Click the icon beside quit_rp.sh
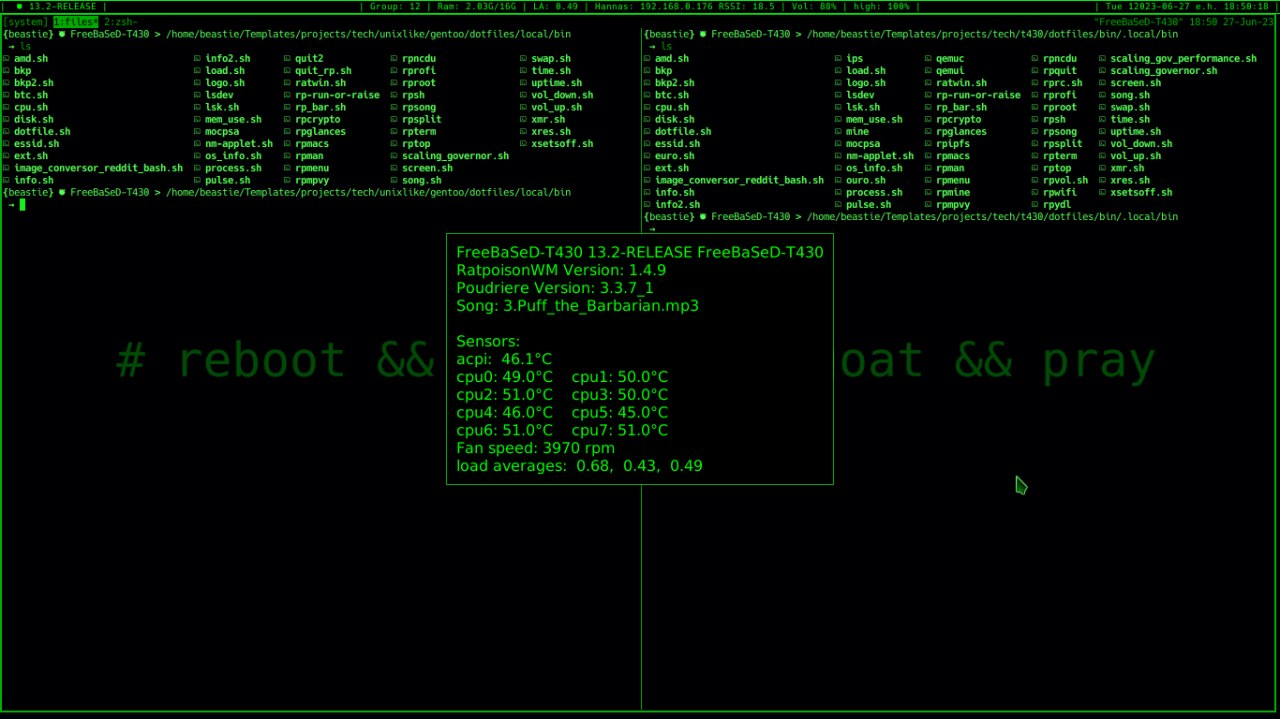 tap(287, 71)
